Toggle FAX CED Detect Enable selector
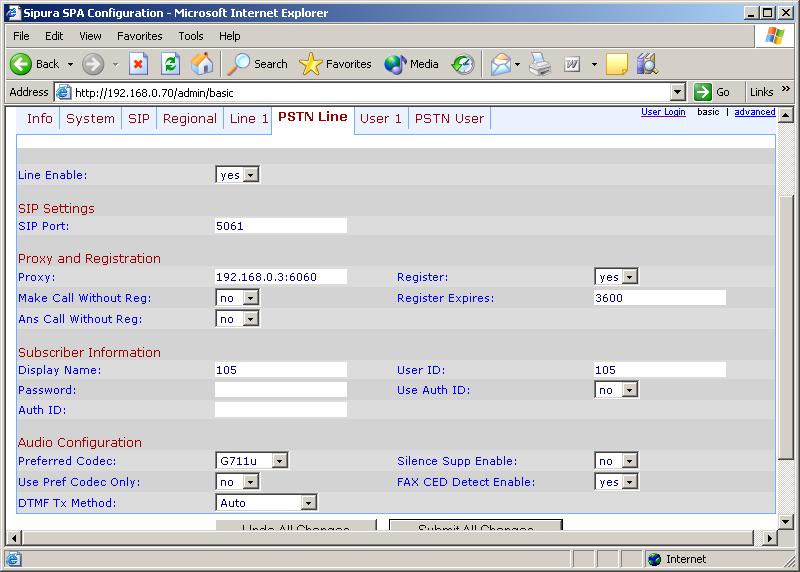This screenshot has width=800, height=572. [x=616, y=482]
